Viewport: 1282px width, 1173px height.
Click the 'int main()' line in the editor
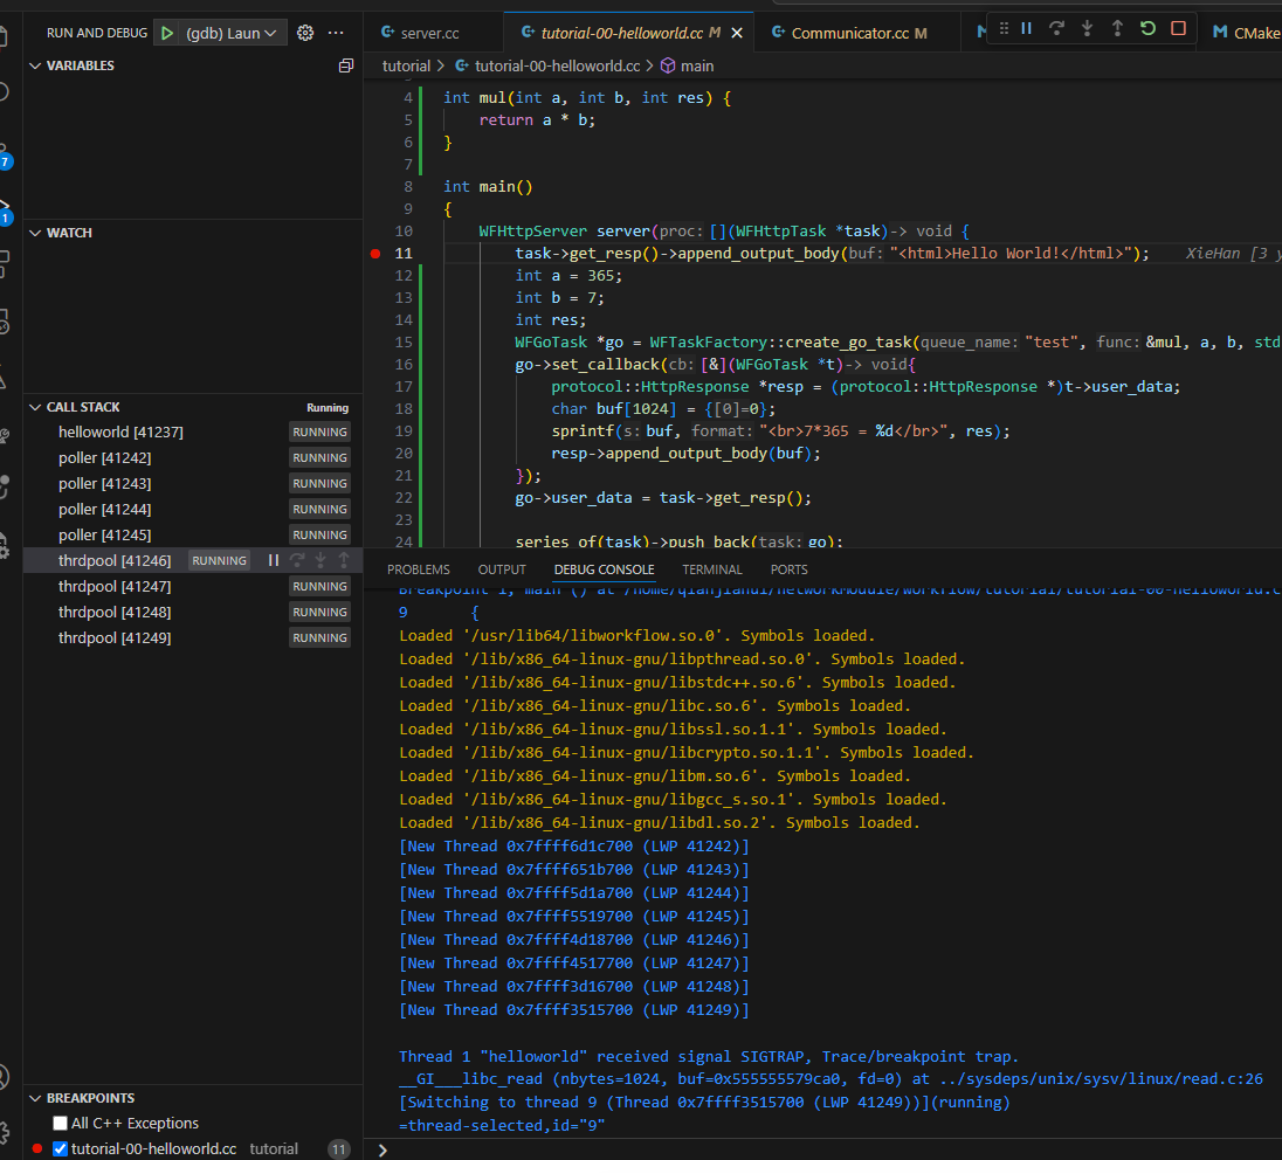click(488, 187)
